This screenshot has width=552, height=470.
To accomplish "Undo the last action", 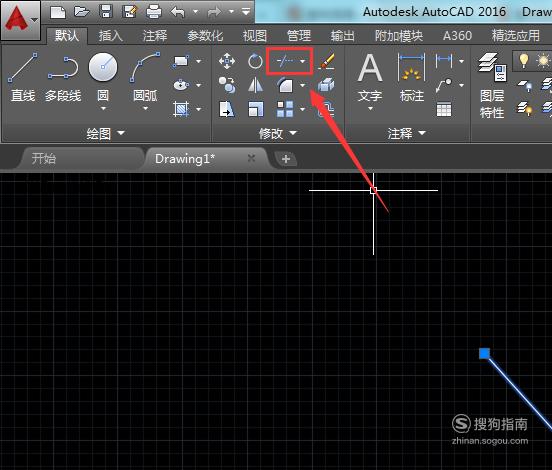I will coord(178,12).
